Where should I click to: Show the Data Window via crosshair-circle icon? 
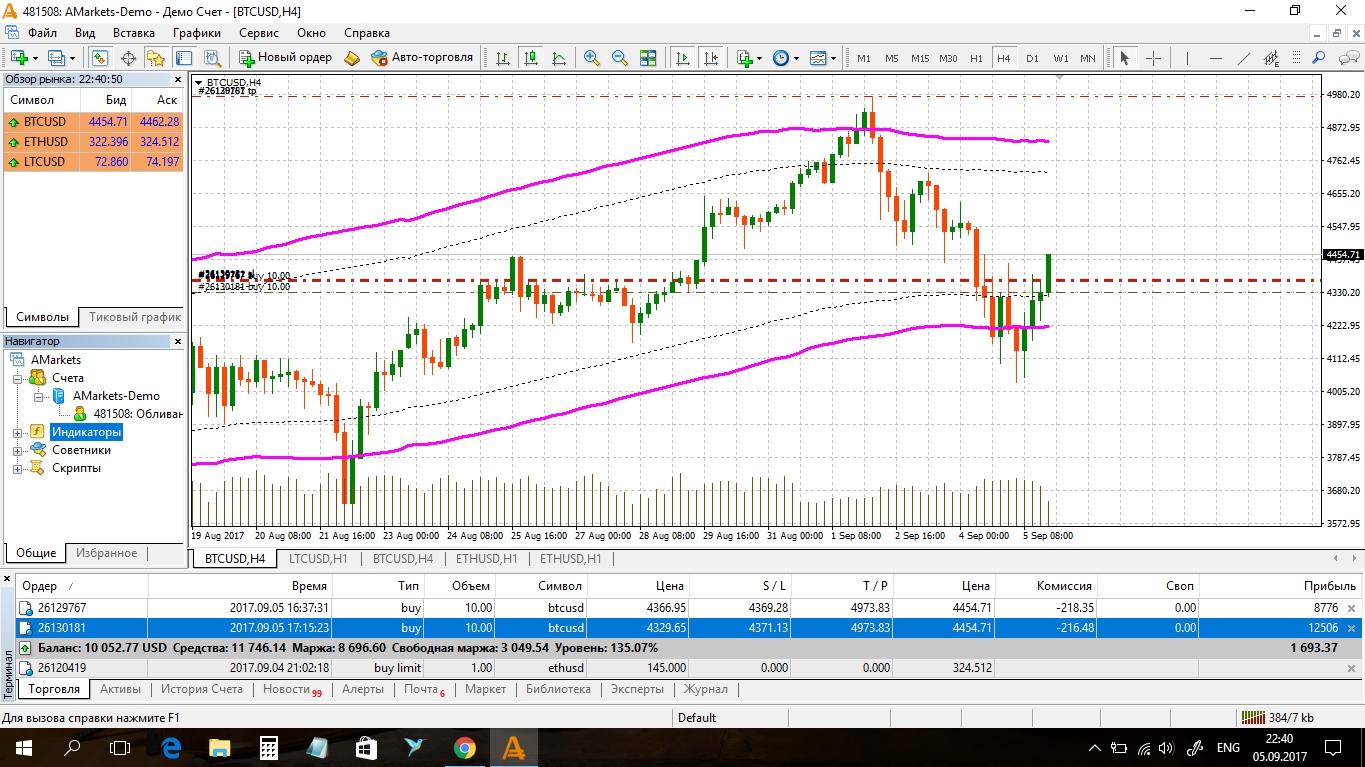coord(128,58)
